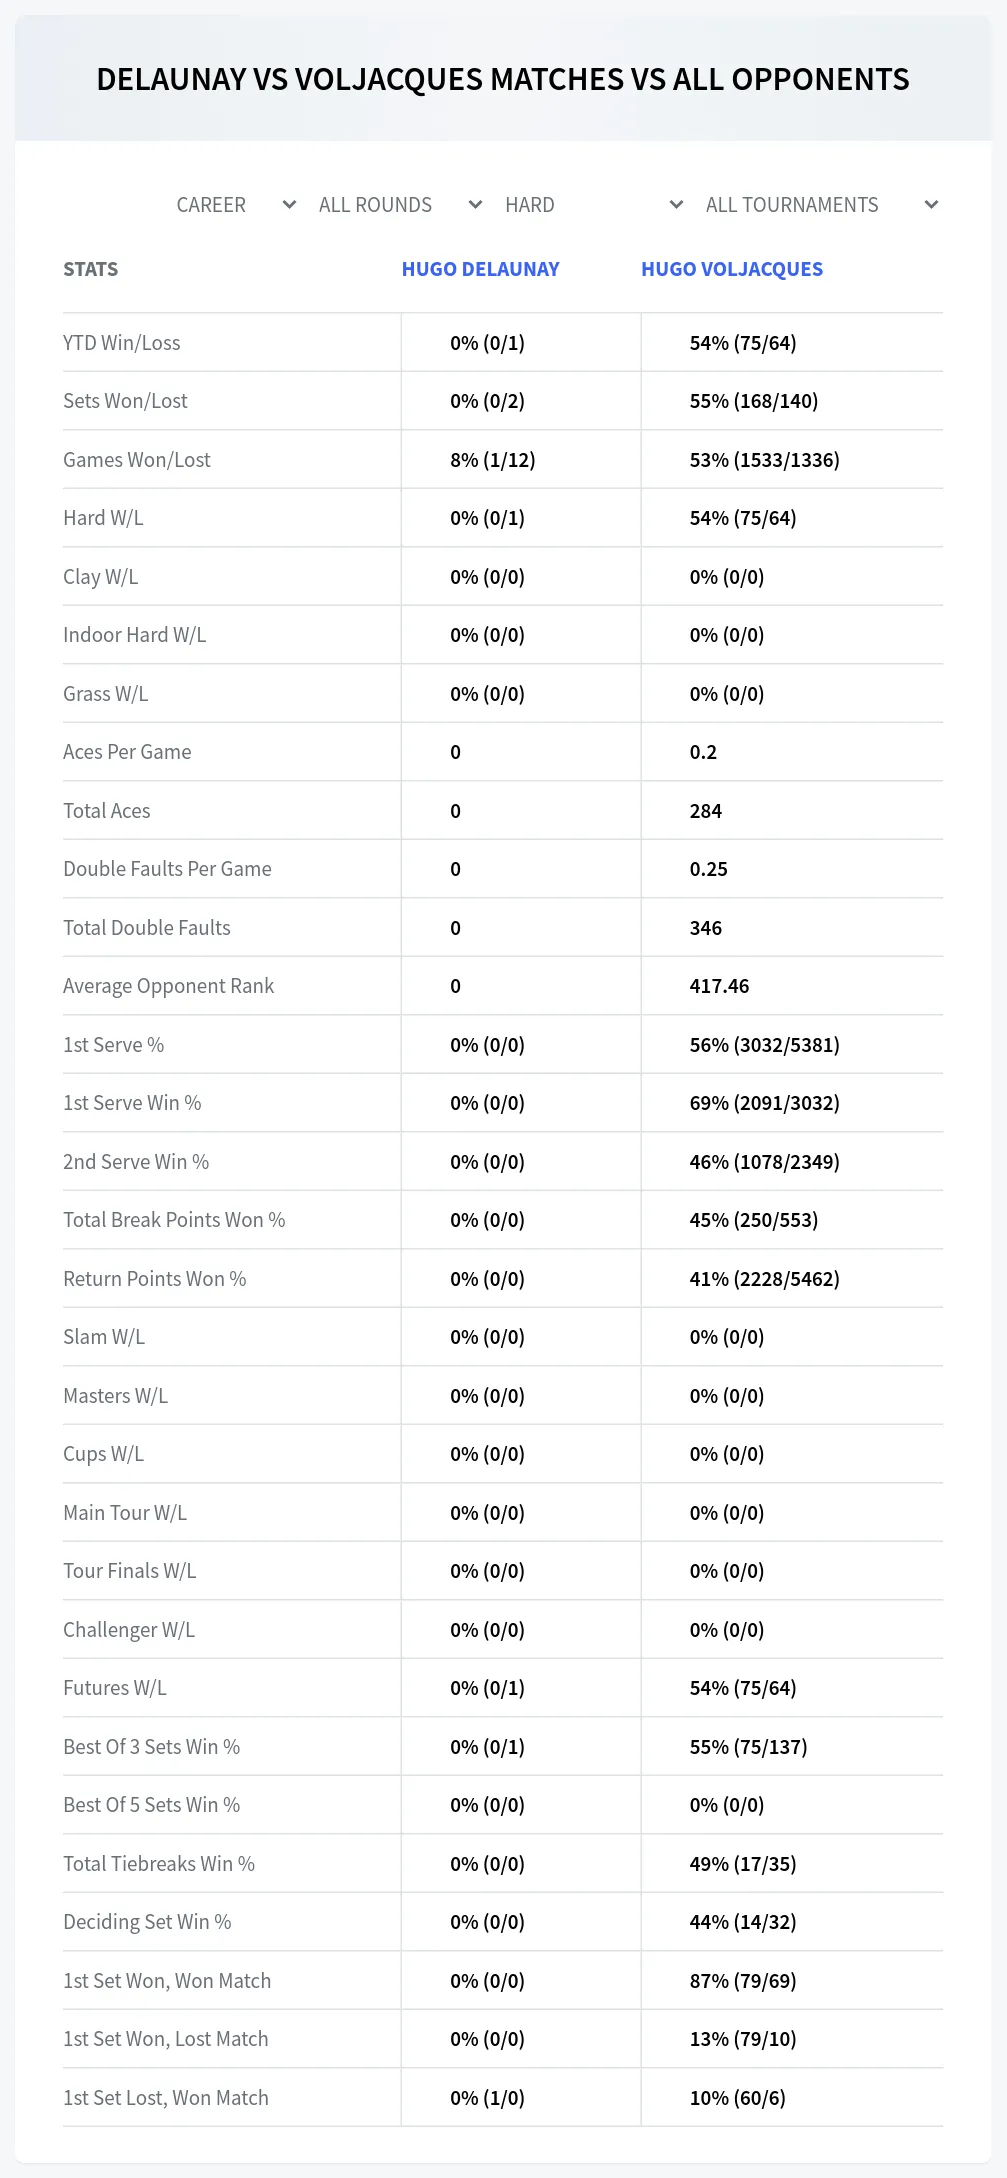Click the Deciding Set Win % value 44% (14/32)
This screenshot has width=1007, height=2178.
[743, 1922]
